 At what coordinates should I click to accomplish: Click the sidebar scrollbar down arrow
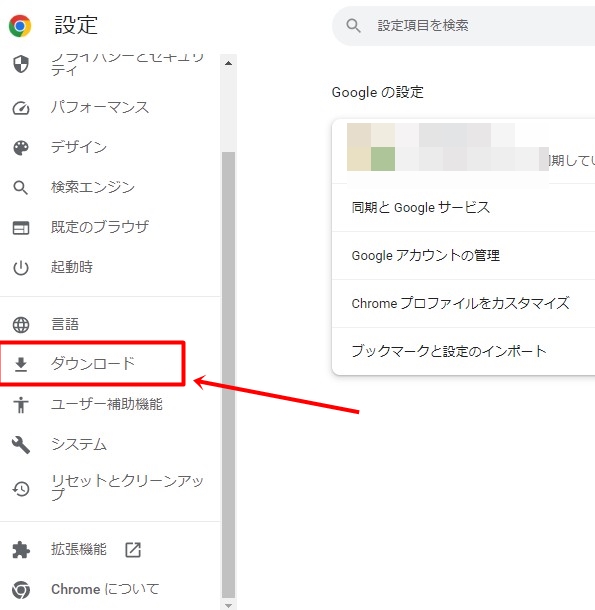tap(228, 605)
